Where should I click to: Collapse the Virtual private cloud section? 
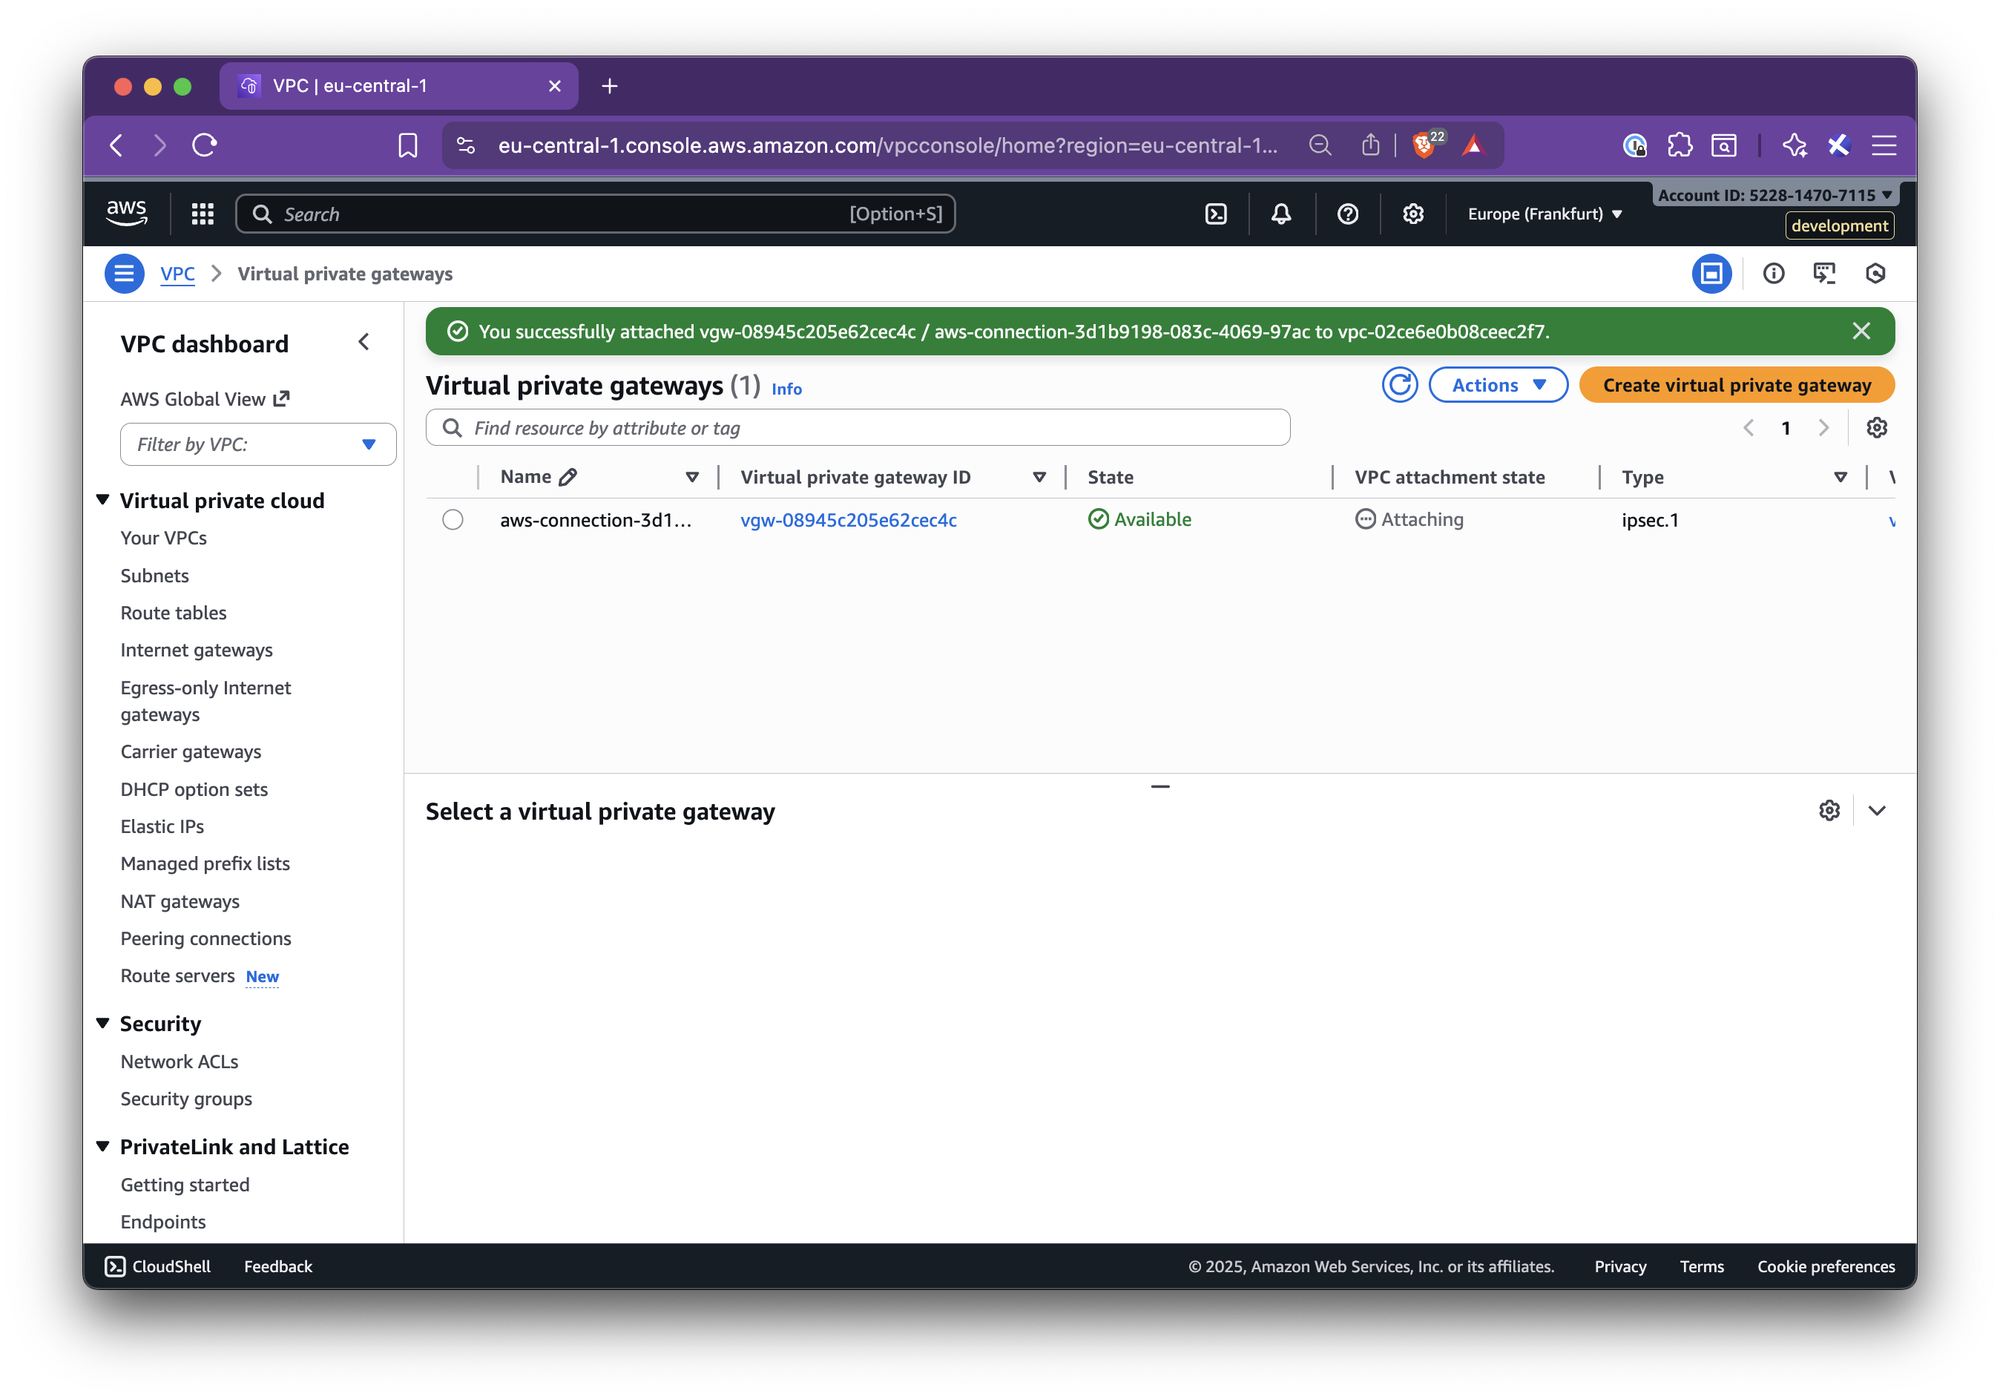(x=103, y=500)
